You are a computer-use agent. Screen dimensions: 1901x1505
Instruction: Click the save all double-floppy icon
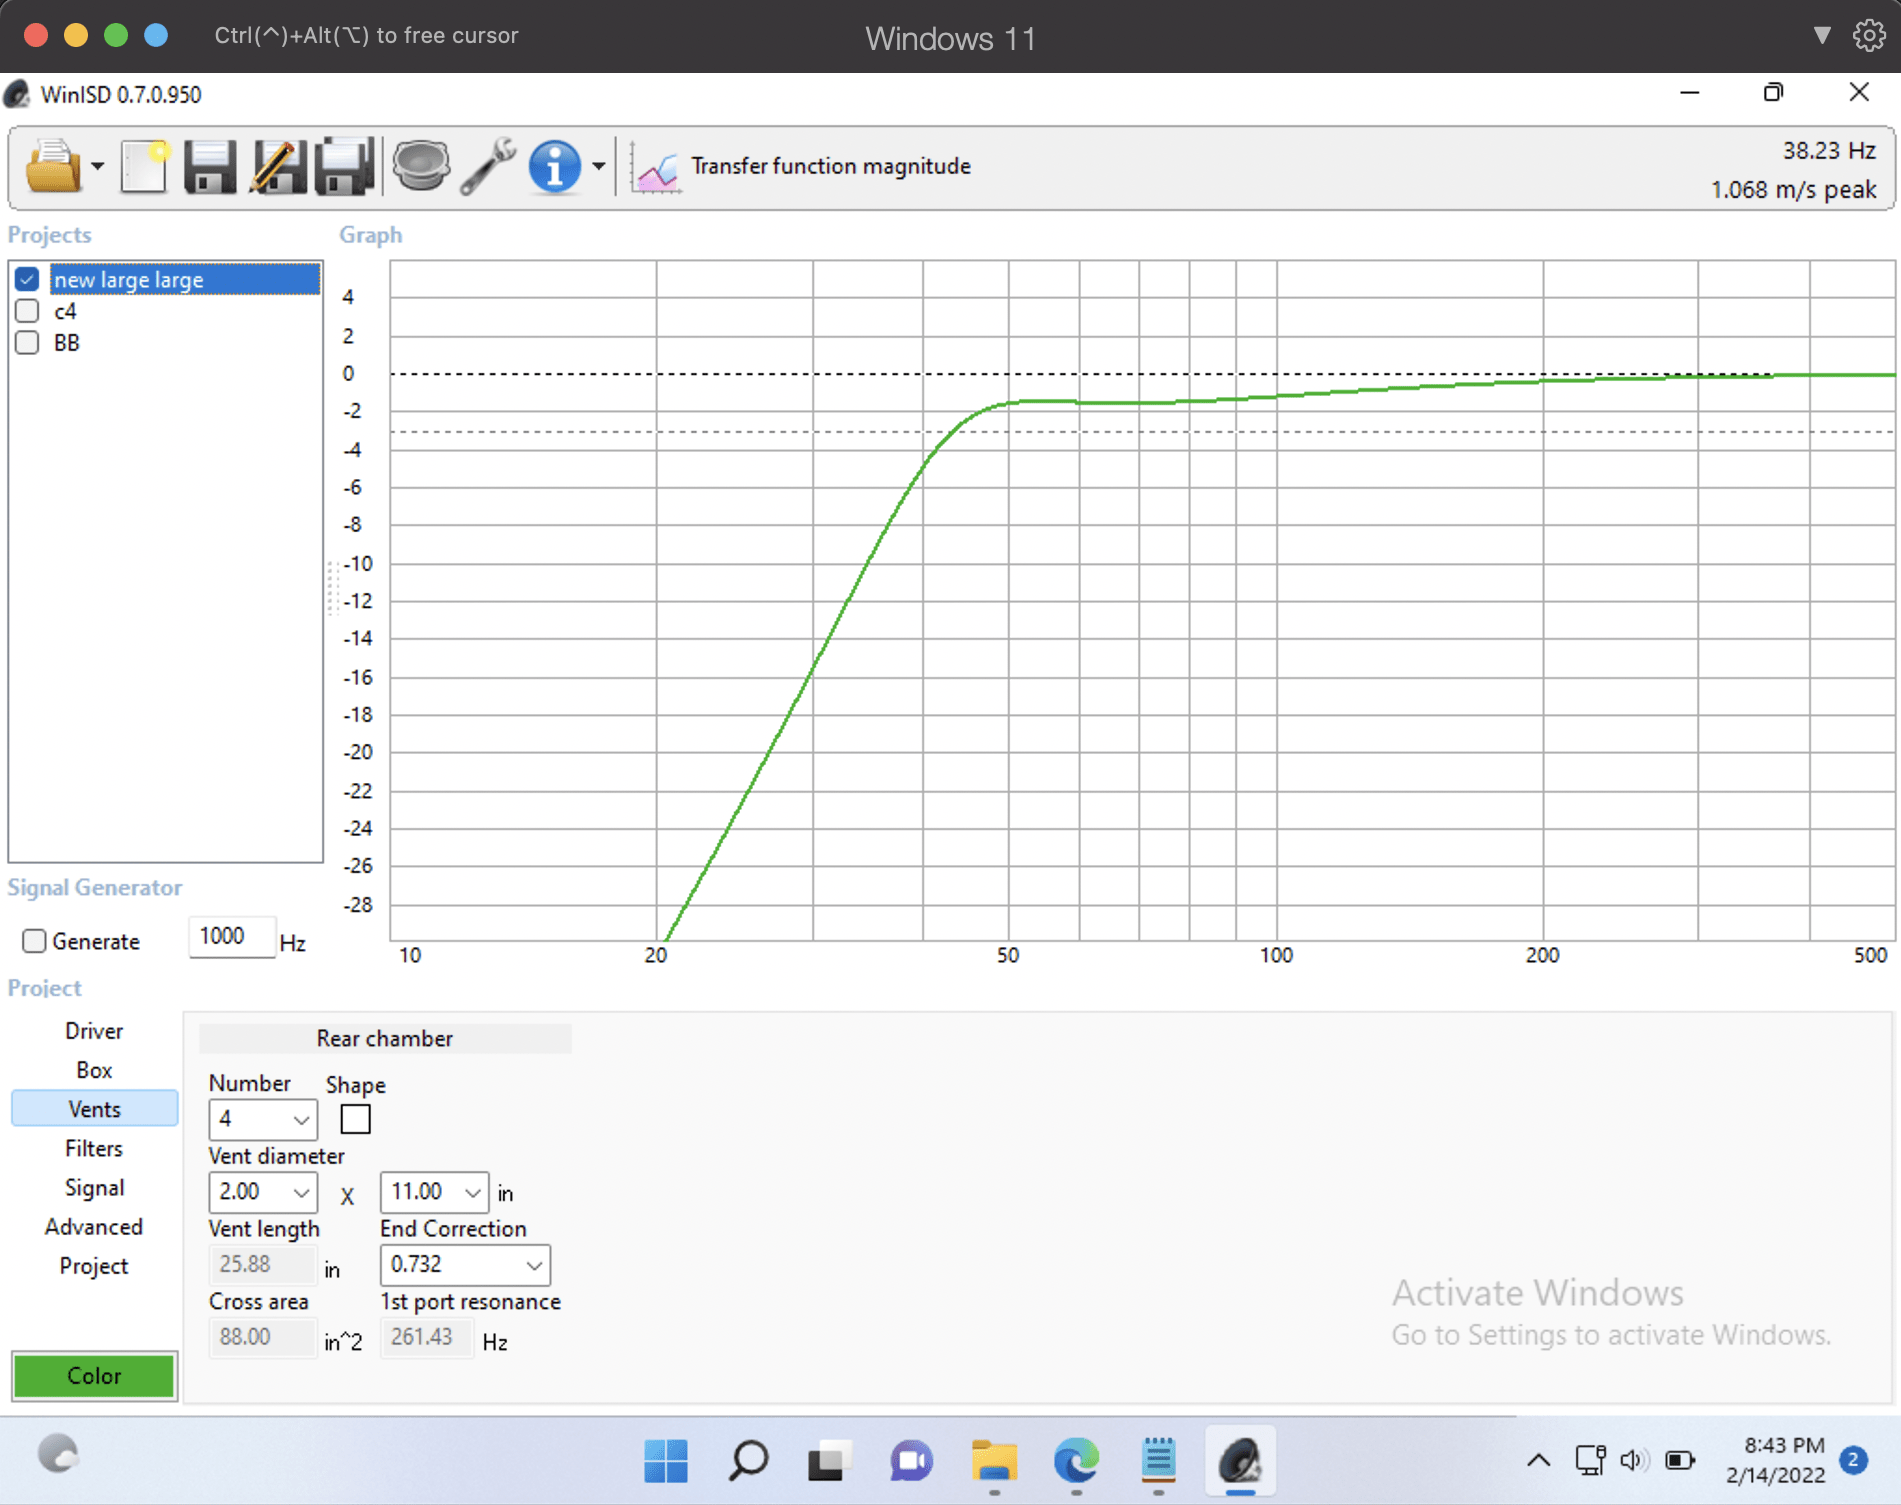pos(344,165)
